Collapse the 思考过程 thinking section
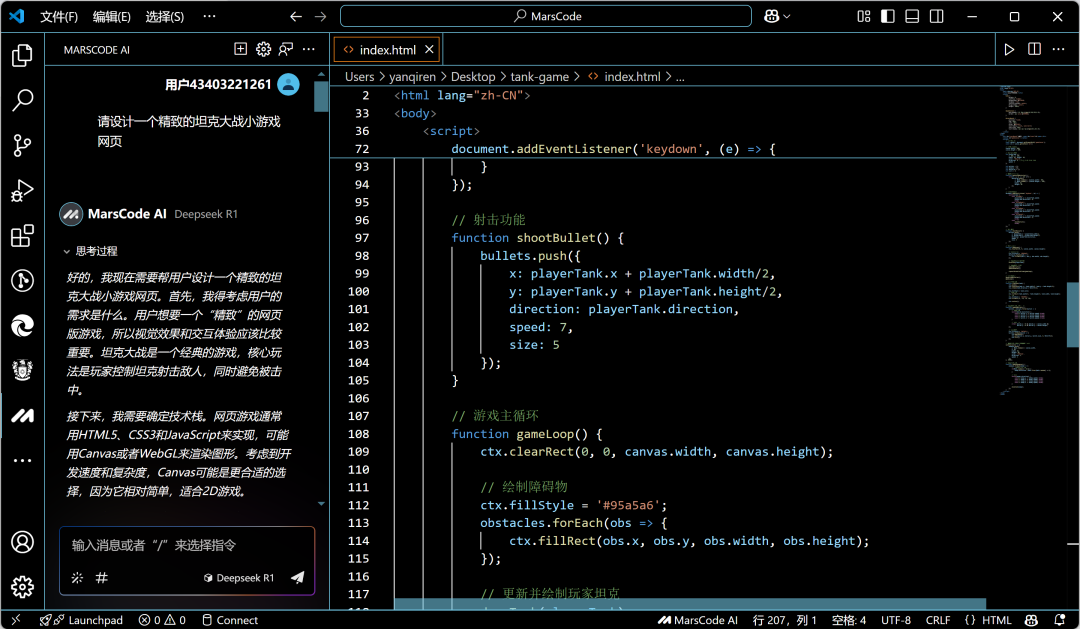1080x629 pixels. click(x=90, y=251)
